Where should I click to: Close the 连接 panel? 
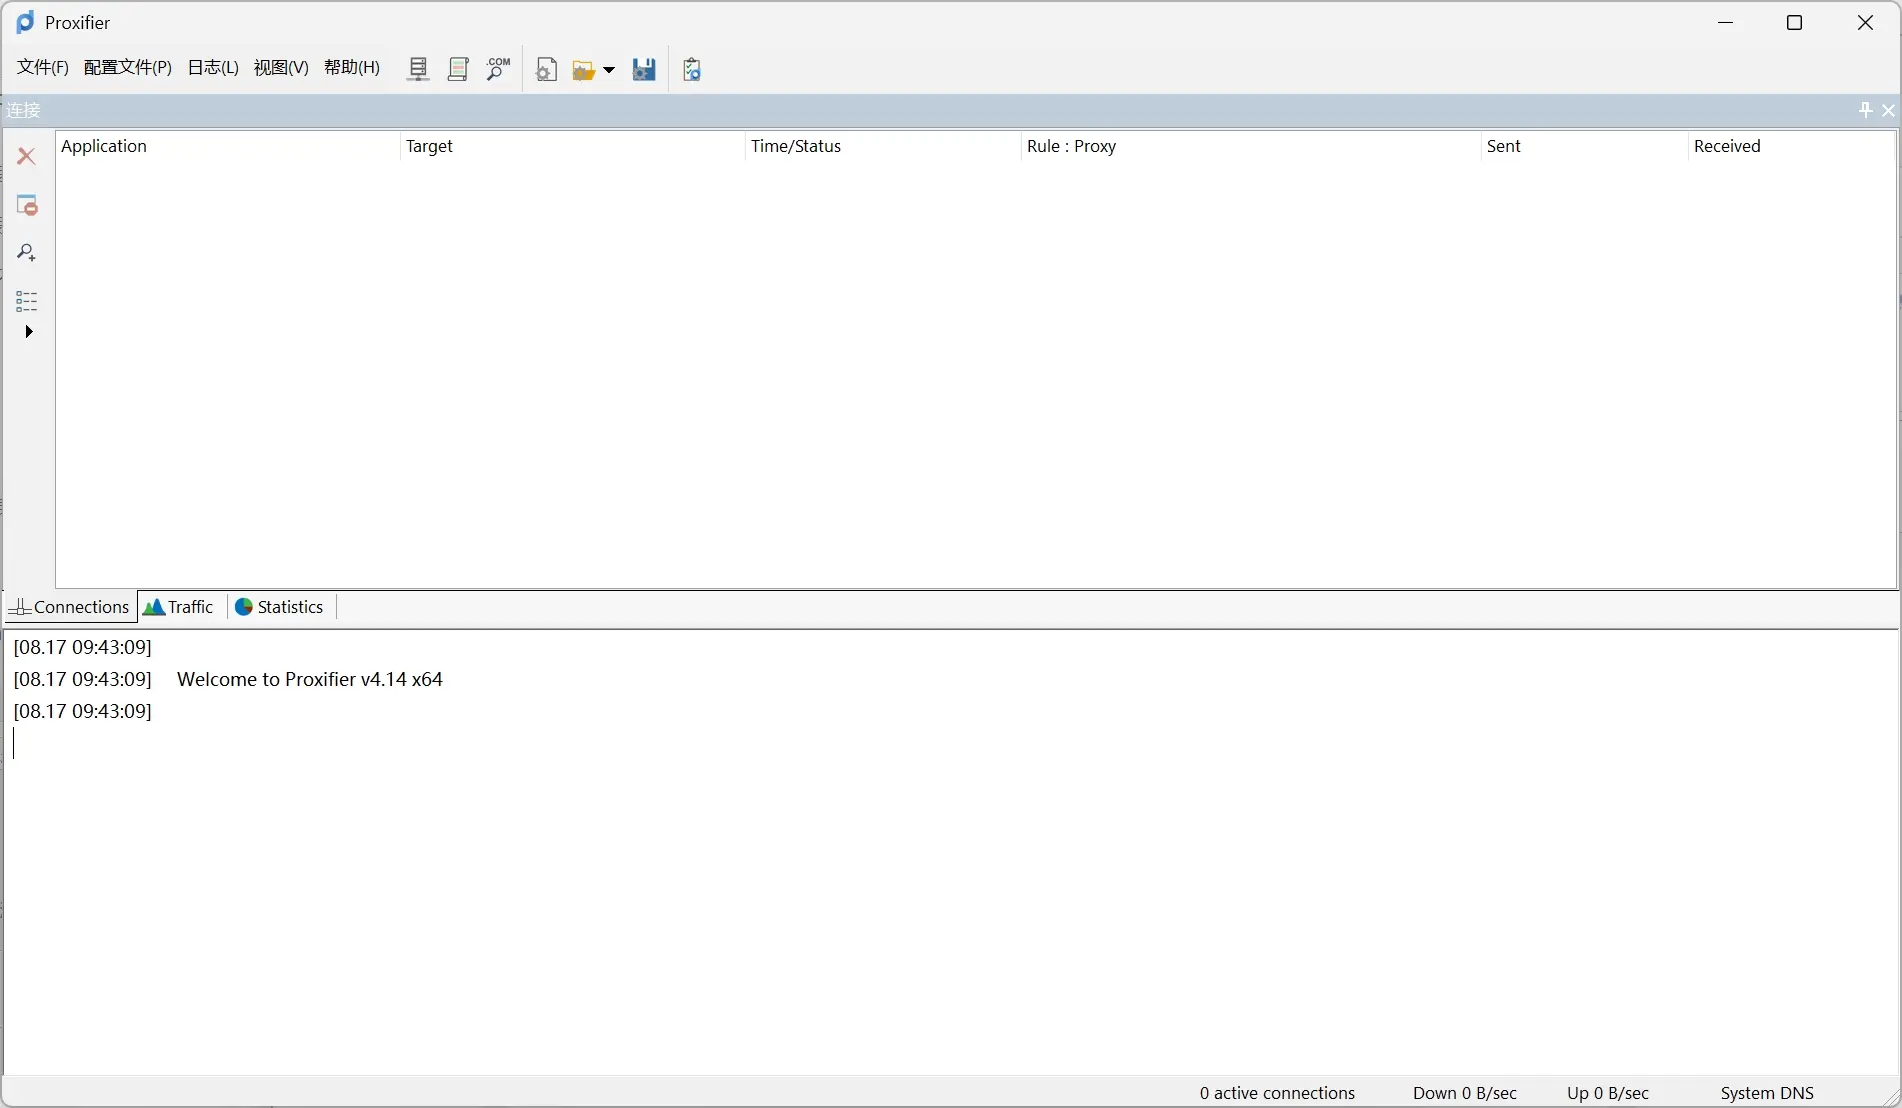[x=1889, y=110]
